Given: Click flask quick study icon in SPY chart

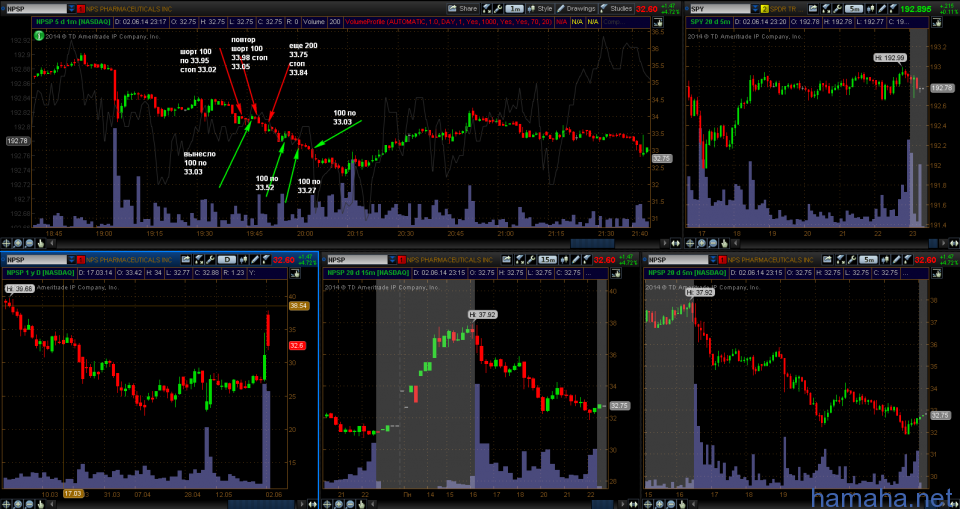Looking at the screenshot, I should click(826, 9).
